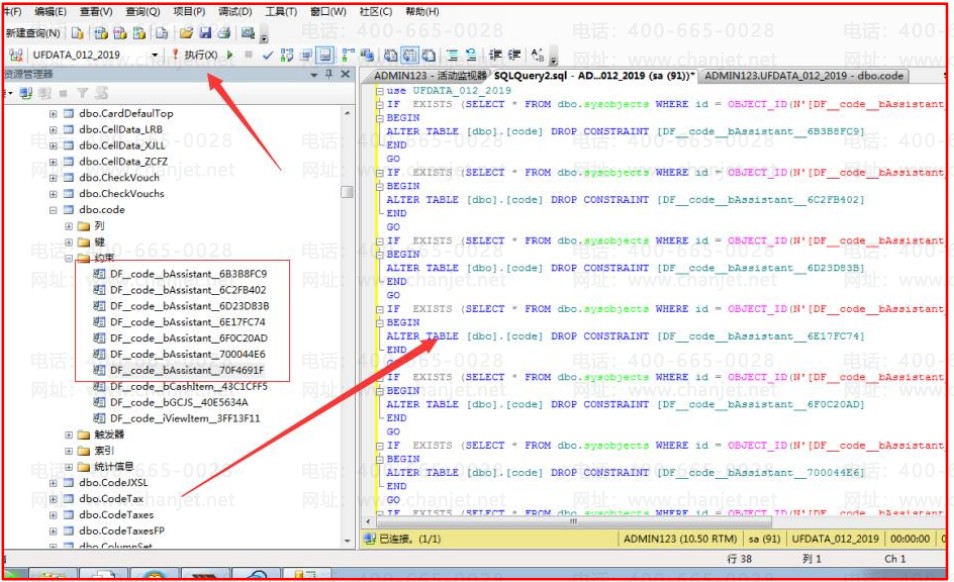Switch to ADMIN123.UFDATA_012_2019 dbo.code tab
Screen dimensions: 954x582
coord(804,75)
